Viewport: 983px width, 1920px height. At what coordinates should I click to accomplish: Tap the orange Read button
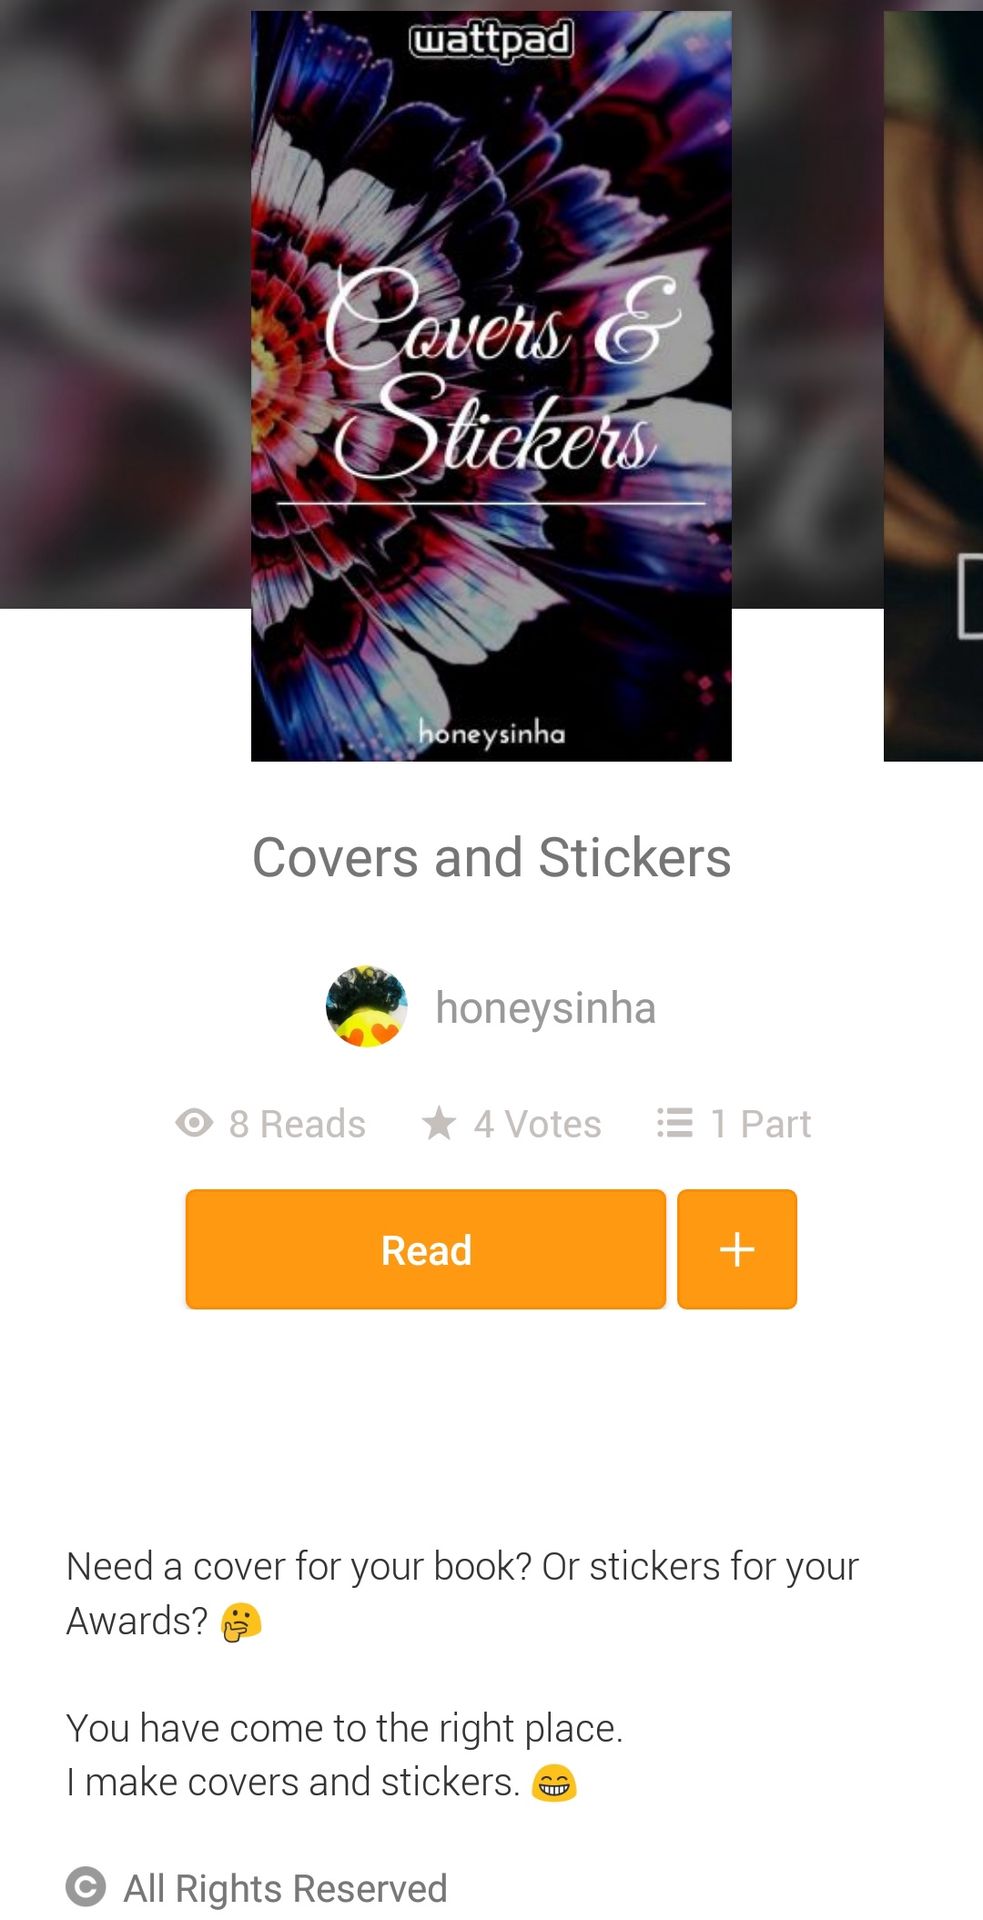point(425,1249)
